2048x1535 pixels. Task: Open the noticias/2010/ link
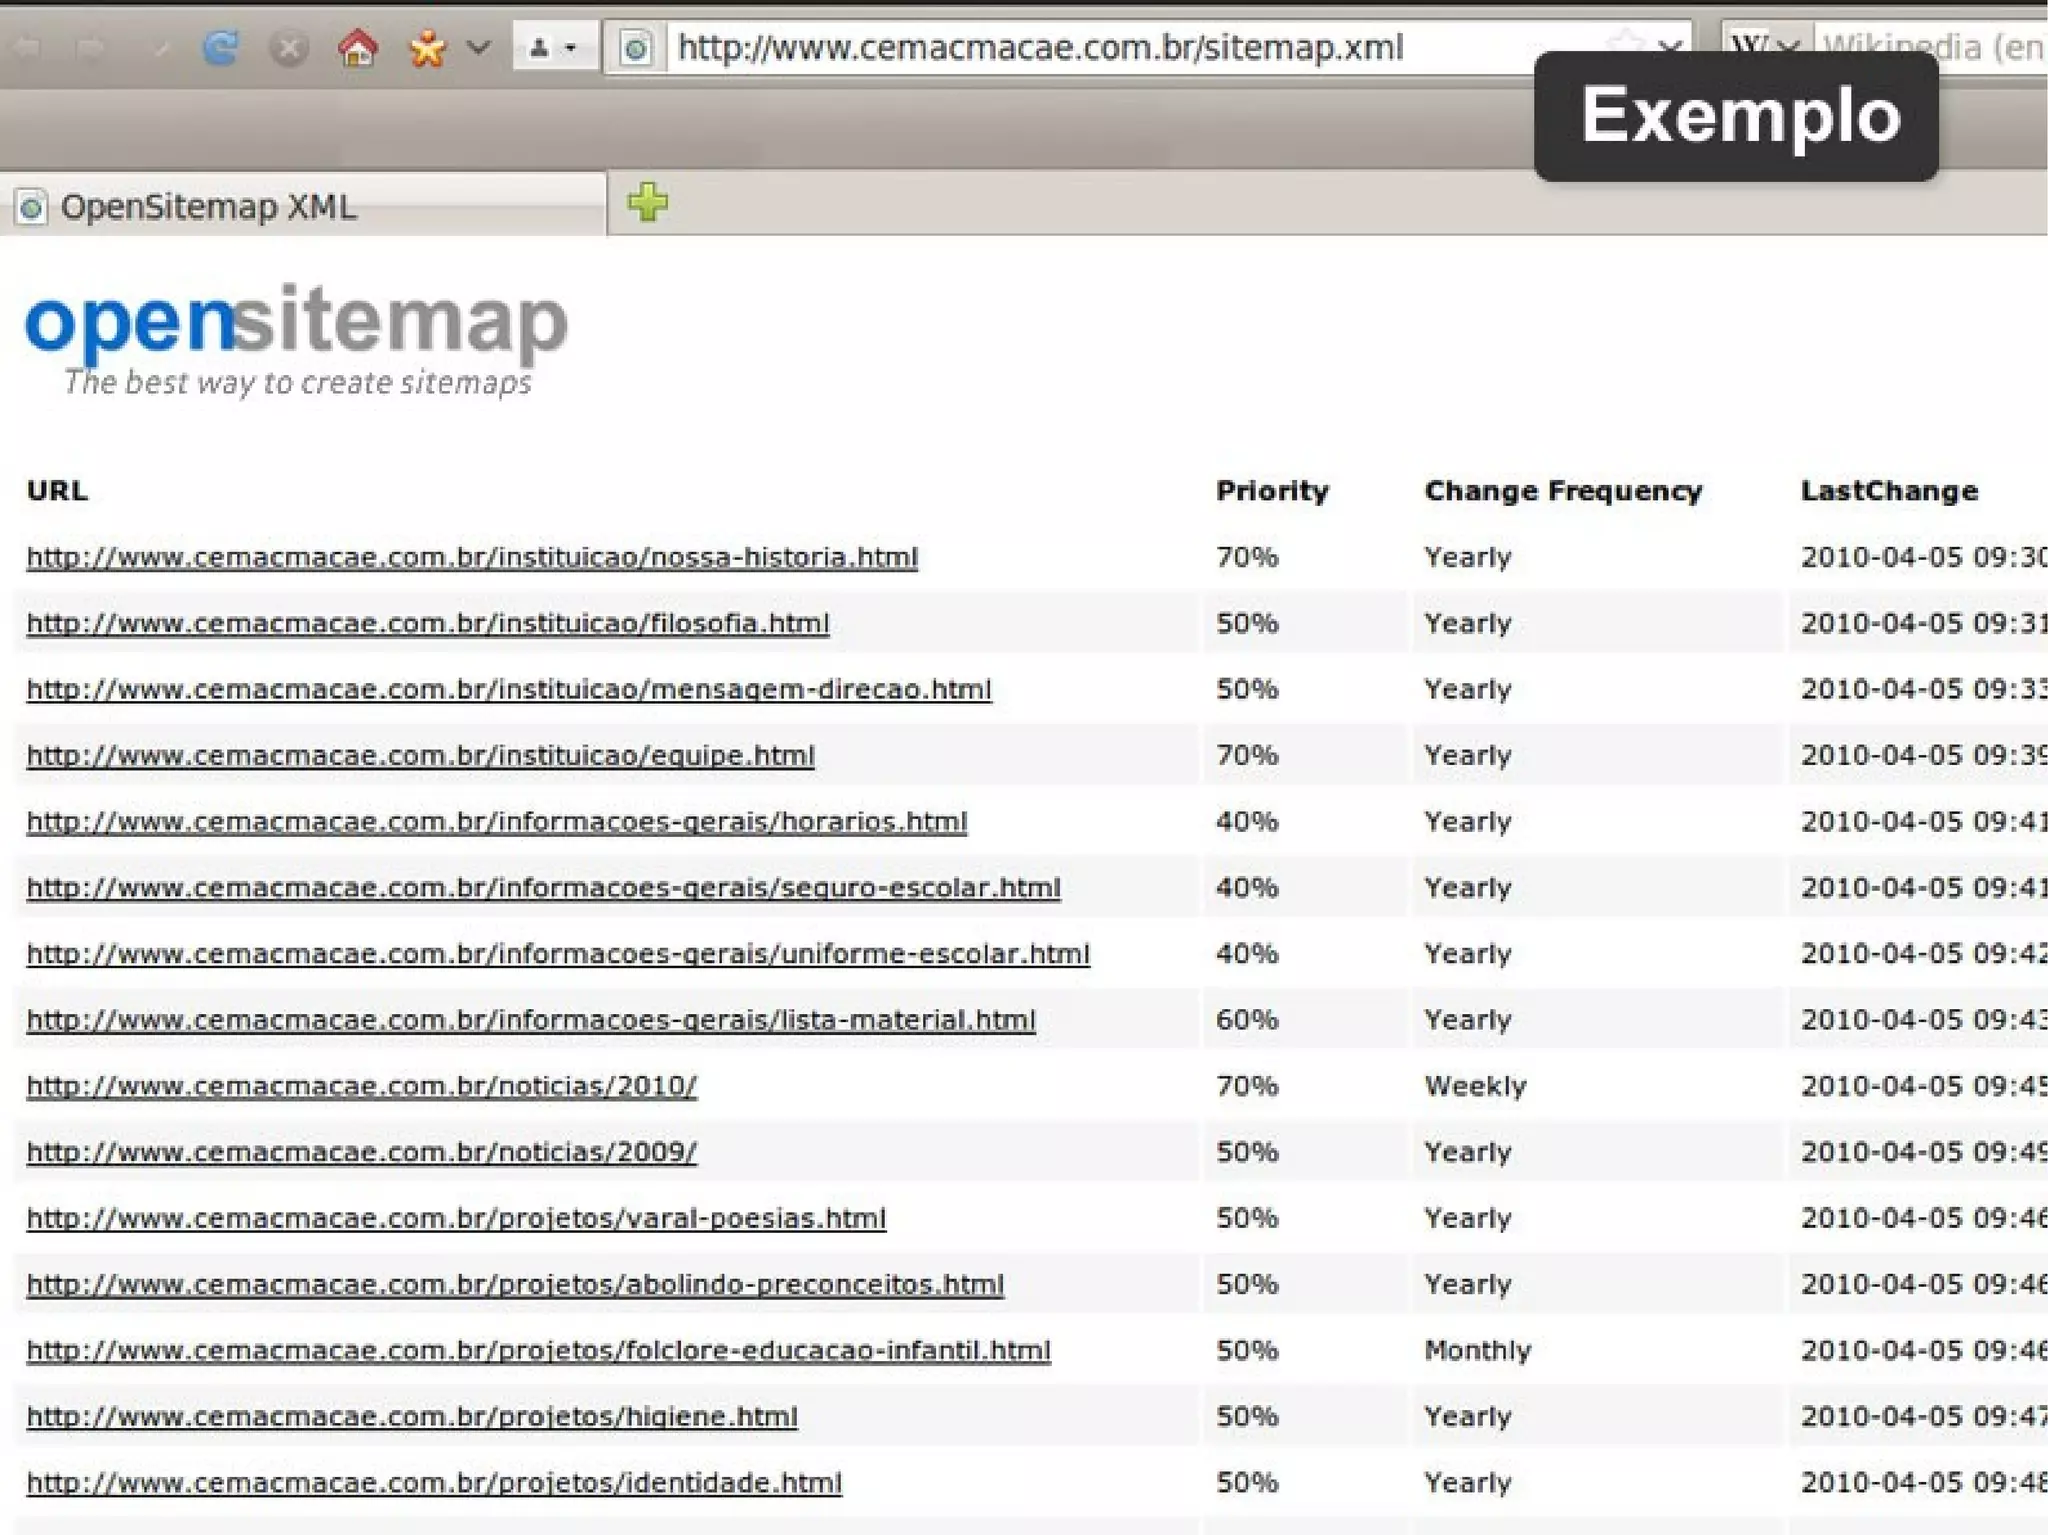click(x=361, y=1086)
